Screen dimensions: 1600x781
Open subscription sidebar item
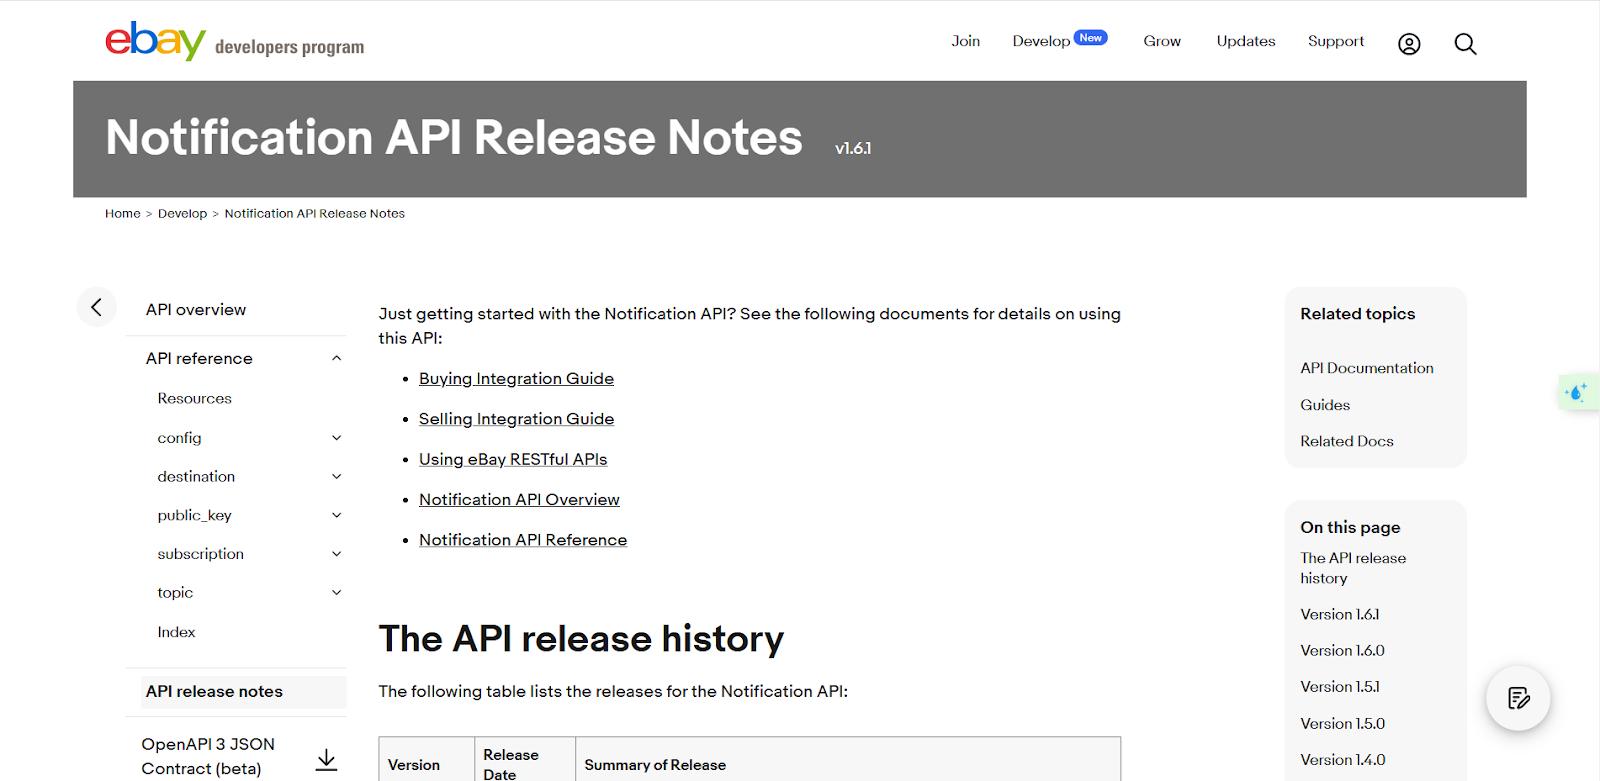200,554
